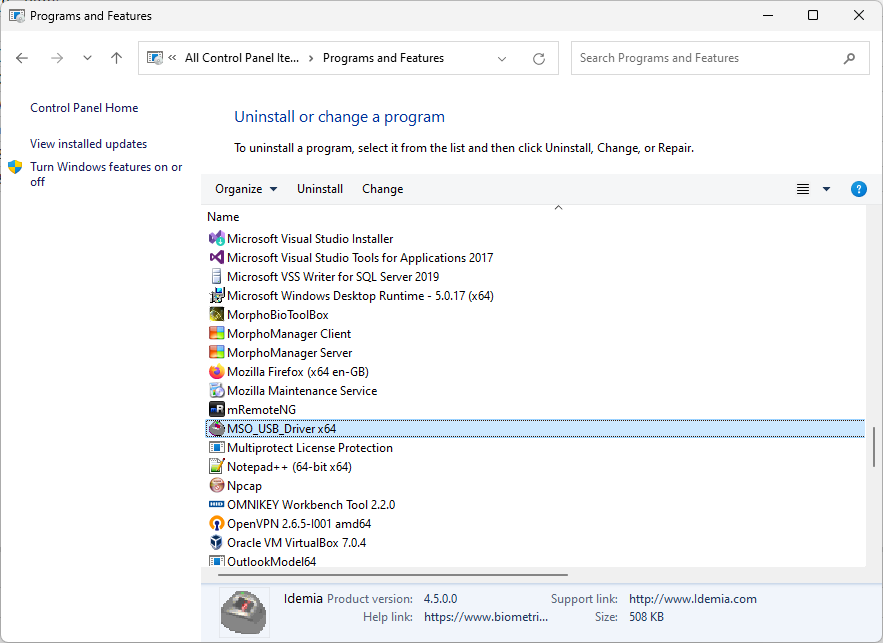
Task: Select the Mozilla Maintenance Service entry
Action: 302,391
